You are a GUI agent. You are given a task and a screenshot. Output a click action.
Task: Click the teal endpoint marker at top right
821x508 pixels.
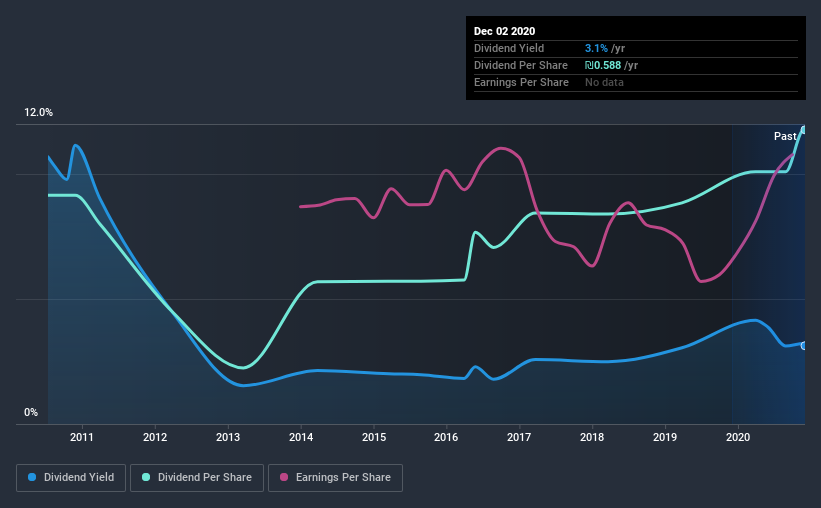(803, 130)
